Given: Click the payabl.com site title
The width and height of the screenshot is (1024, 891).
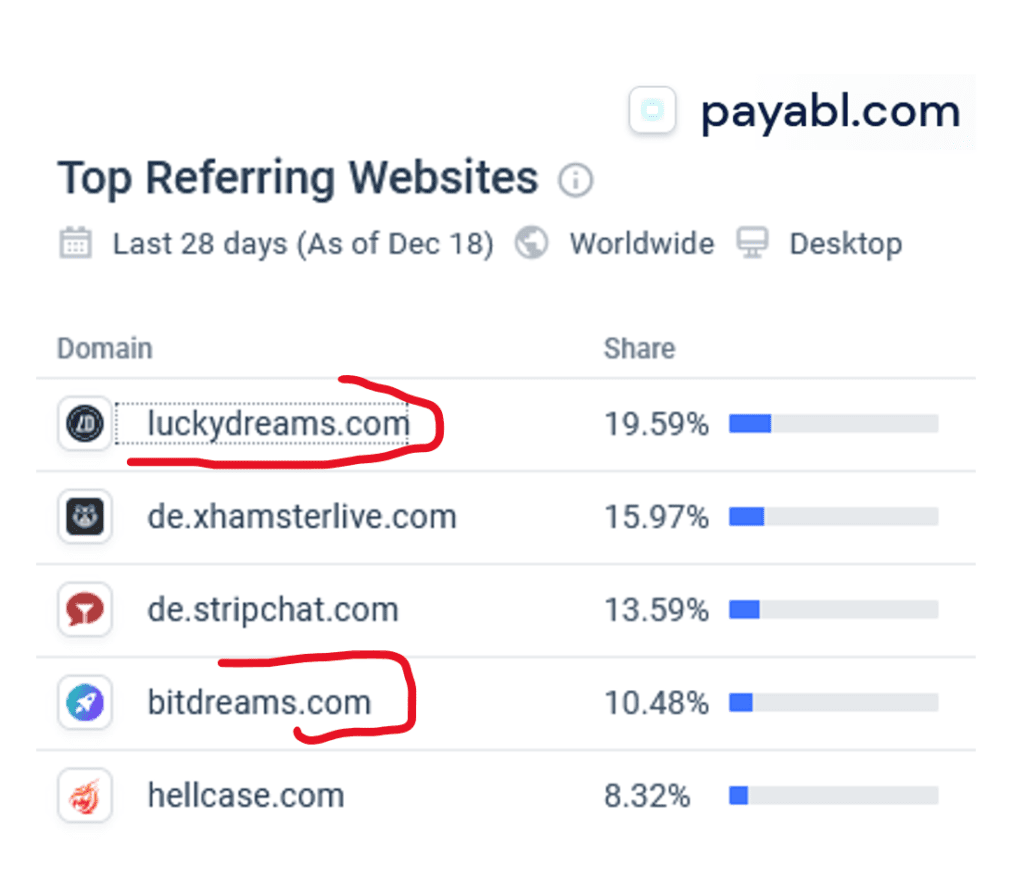Looking at the screenshot, I should click(x=831, y=112).
